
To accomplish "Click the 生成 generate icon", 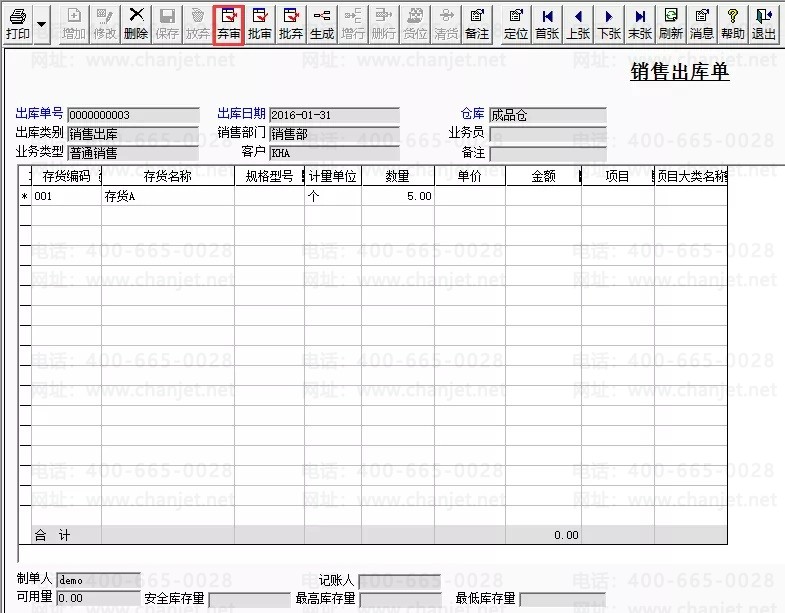I will tap(322, 24).
